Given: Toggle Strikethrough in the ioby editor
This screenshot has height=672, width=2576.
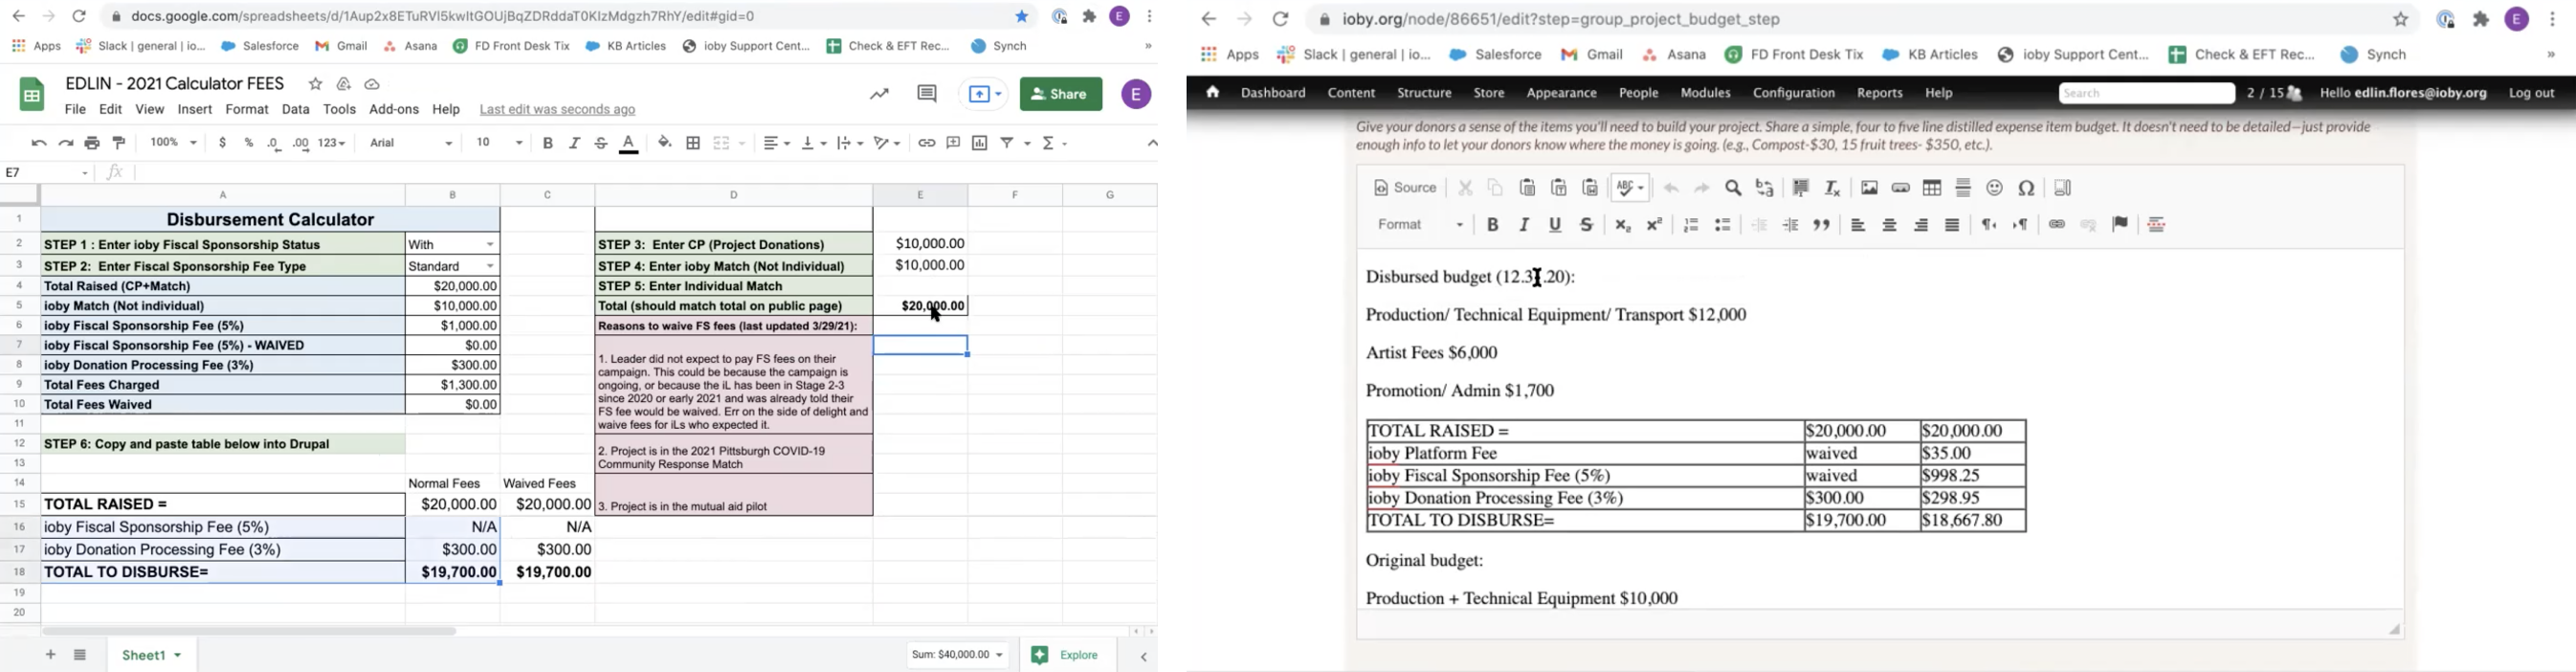Looking at the screenshot, I should click(x=1587, y=225).
